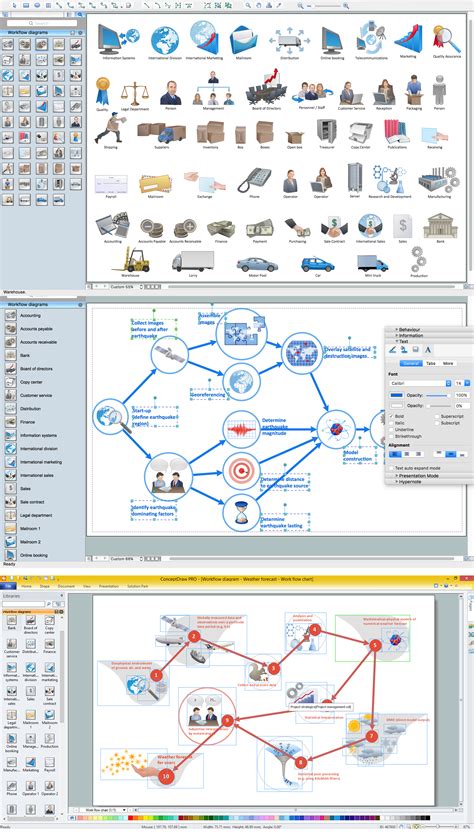Open the File menu in ConceptDraw PRO window
The width and height of the screenshot is (474, 840).
click(8, 587)
